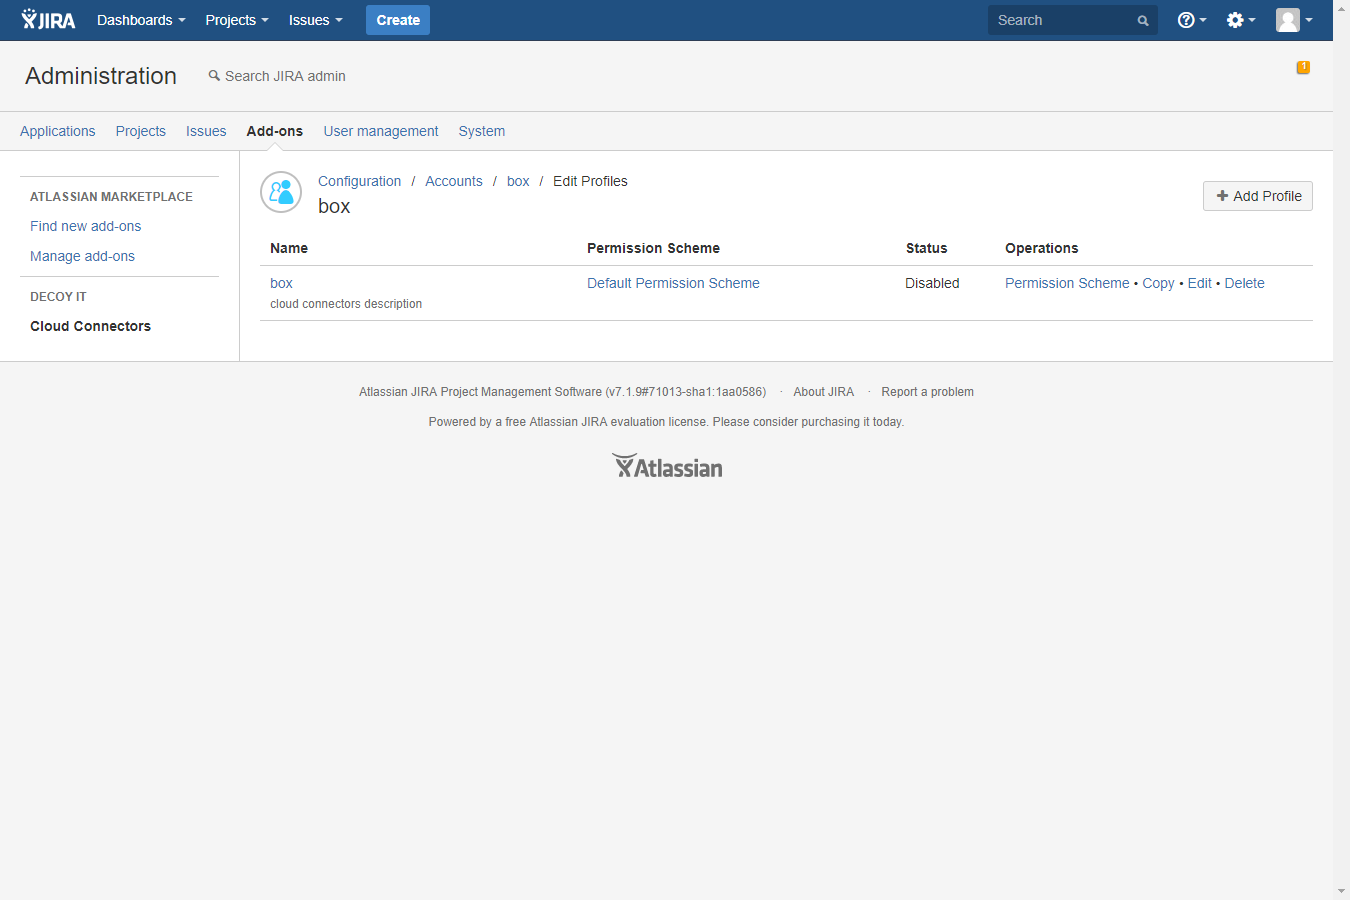Screen dimensions: 1350x900
Task: Switch to the Projects admin tab
Action: pyautogui.click(x=141, y=131)
